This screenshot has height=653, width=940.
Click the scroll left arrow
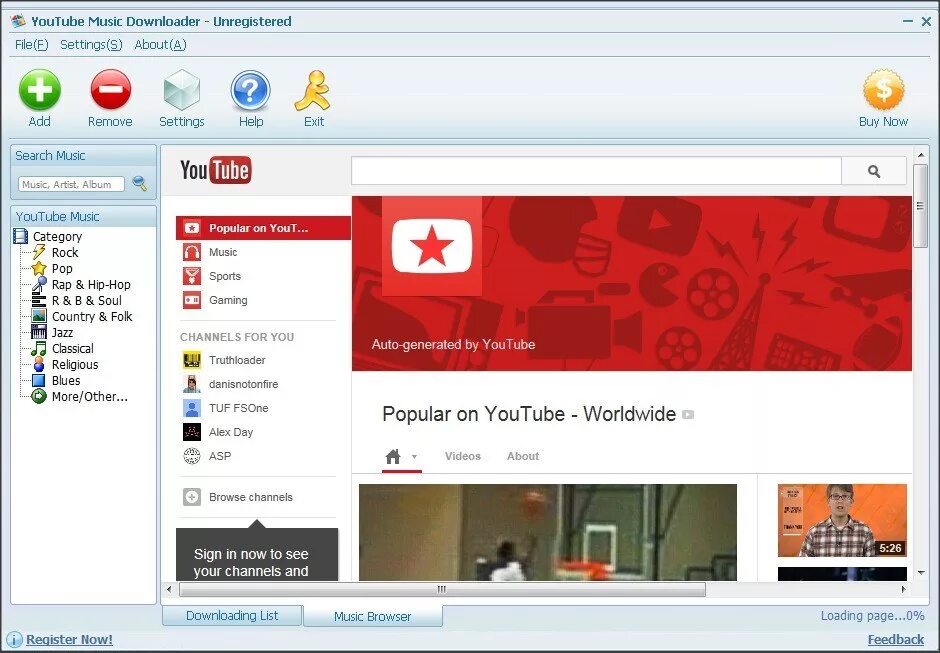(x=169, y=589)
